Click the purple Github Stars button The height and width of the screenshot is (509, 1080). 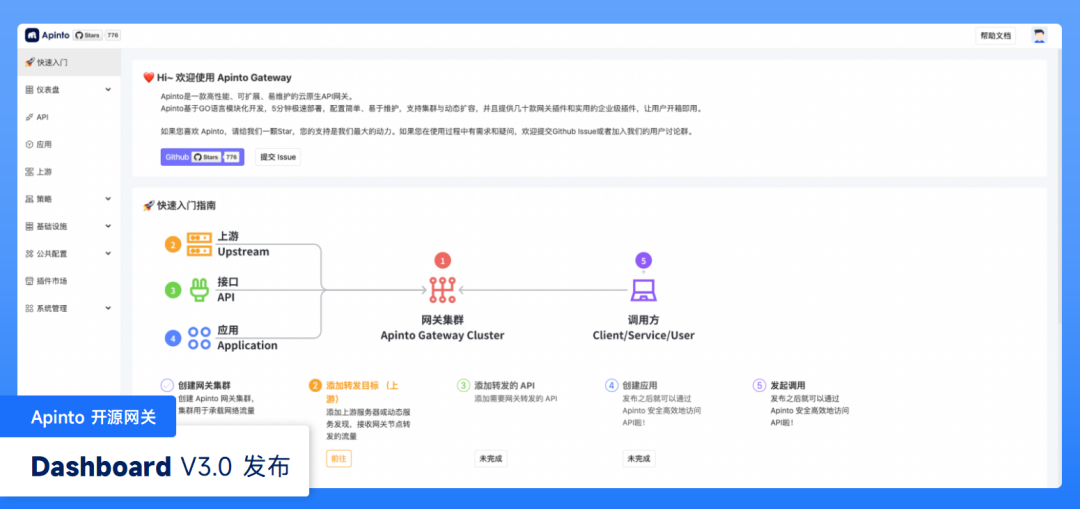tap(202, 157)
